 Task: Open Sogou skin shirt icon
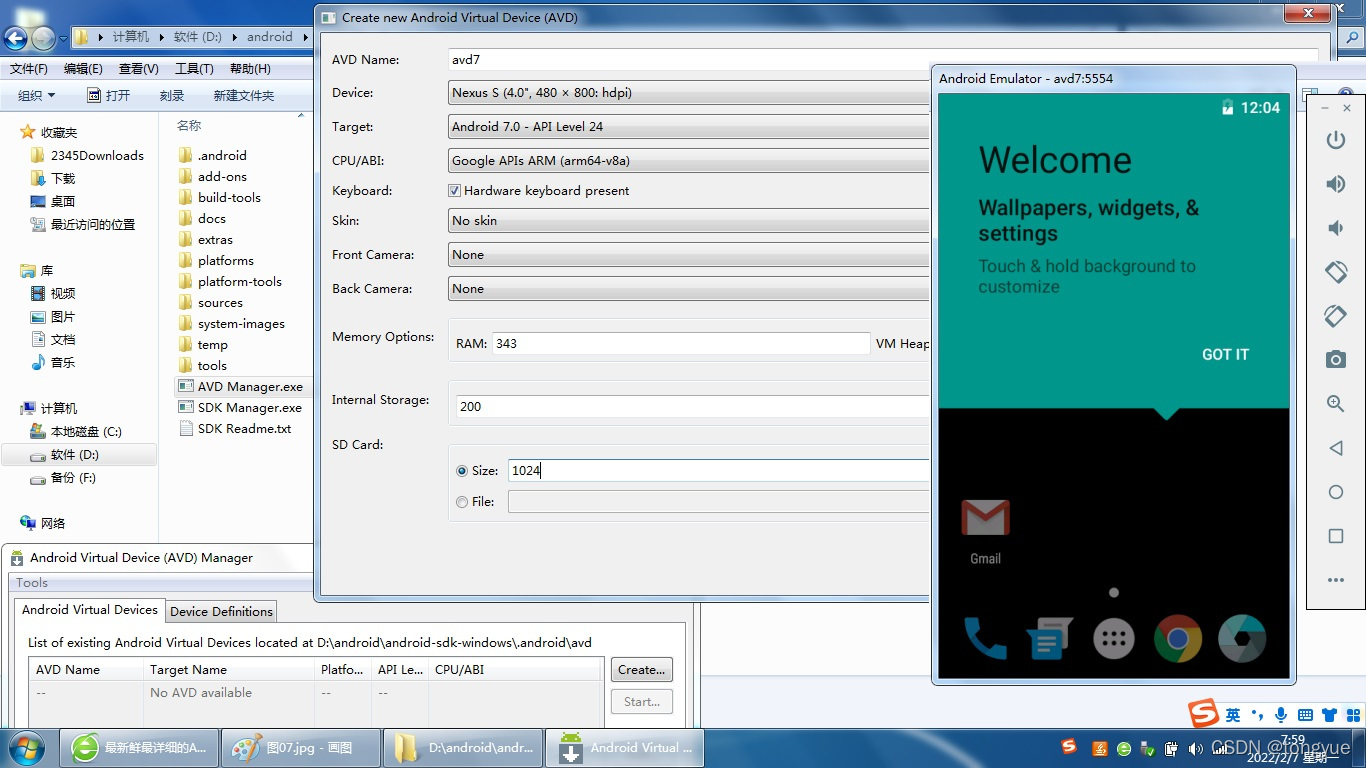pyautogui.click(x=1329, y=715)
